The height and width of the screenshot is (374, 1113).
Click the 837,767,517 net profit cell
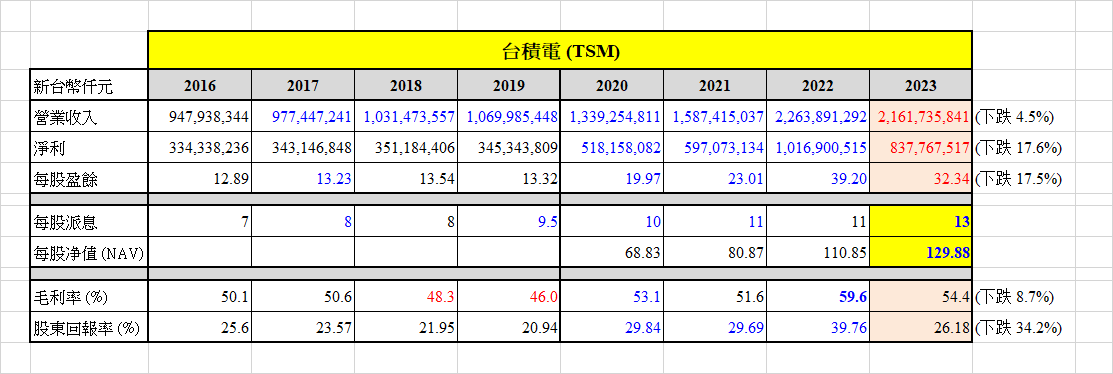tap(920, 148)
